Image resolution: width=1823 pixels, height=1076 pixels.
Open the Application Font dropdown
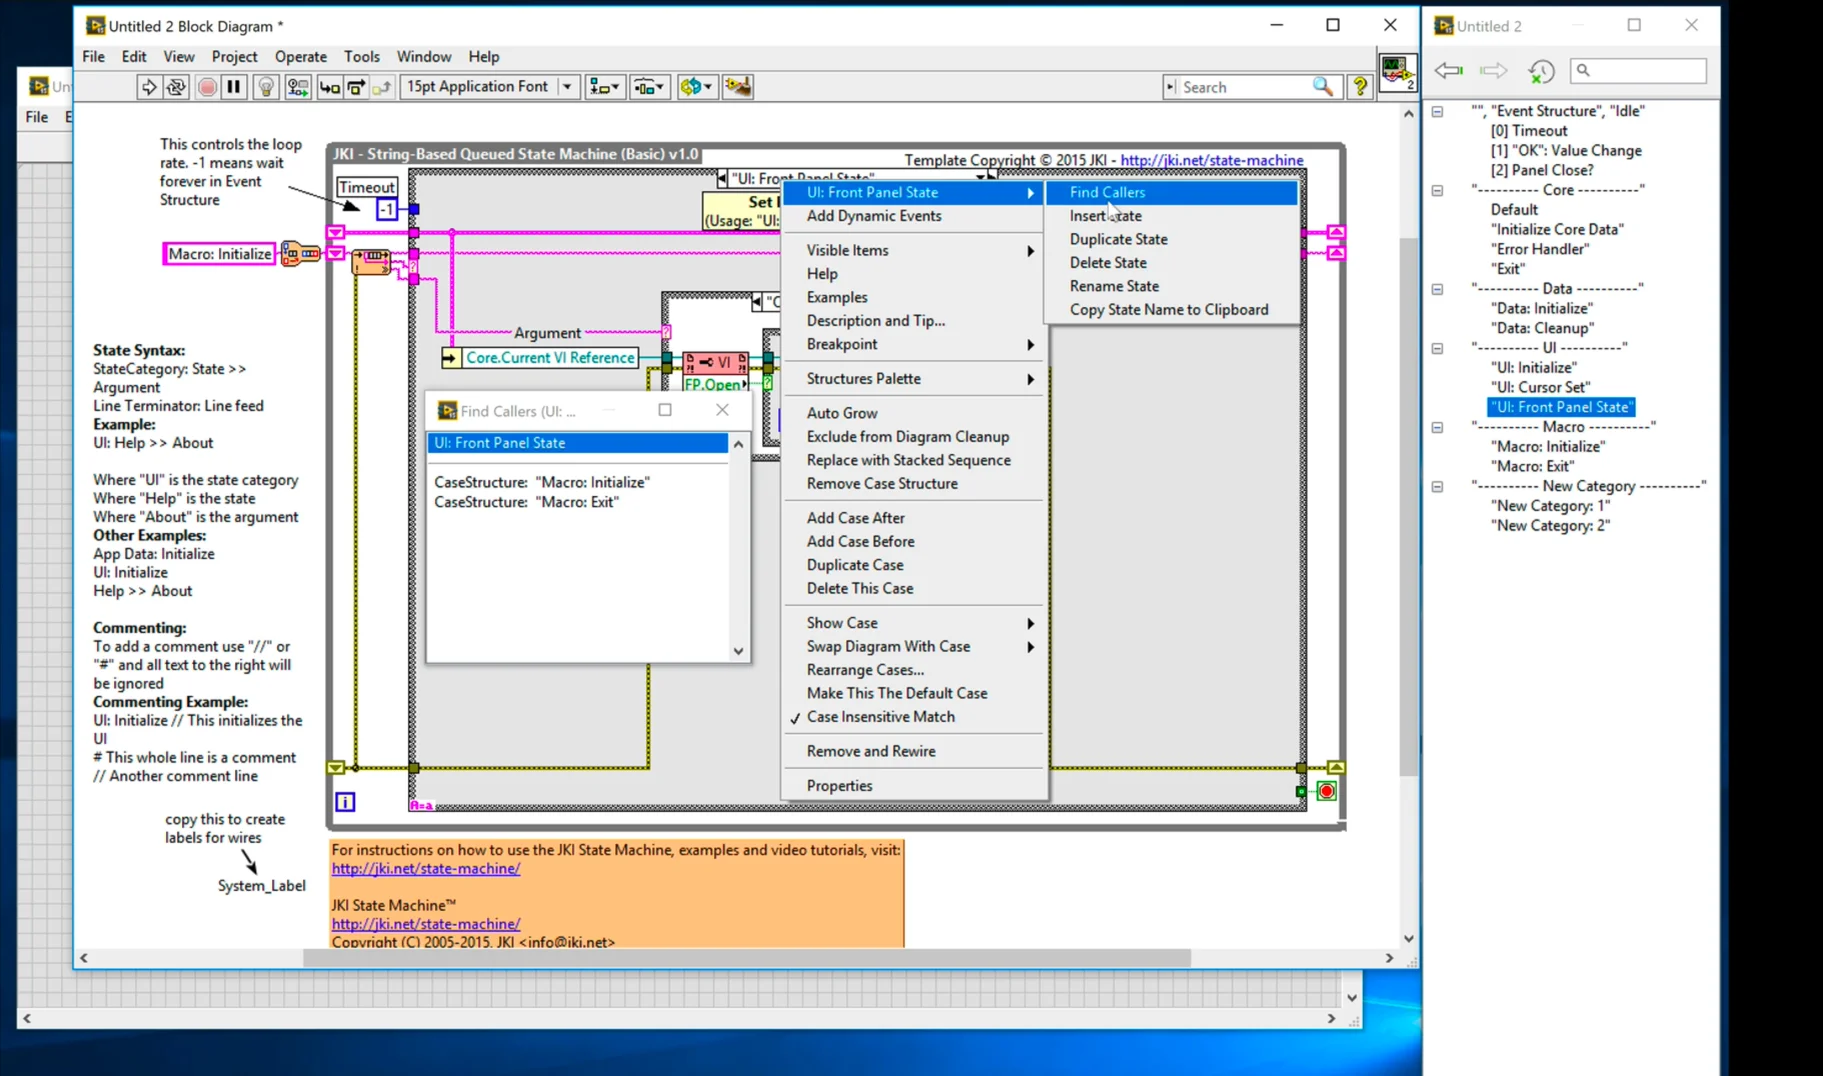pos(567,87)
